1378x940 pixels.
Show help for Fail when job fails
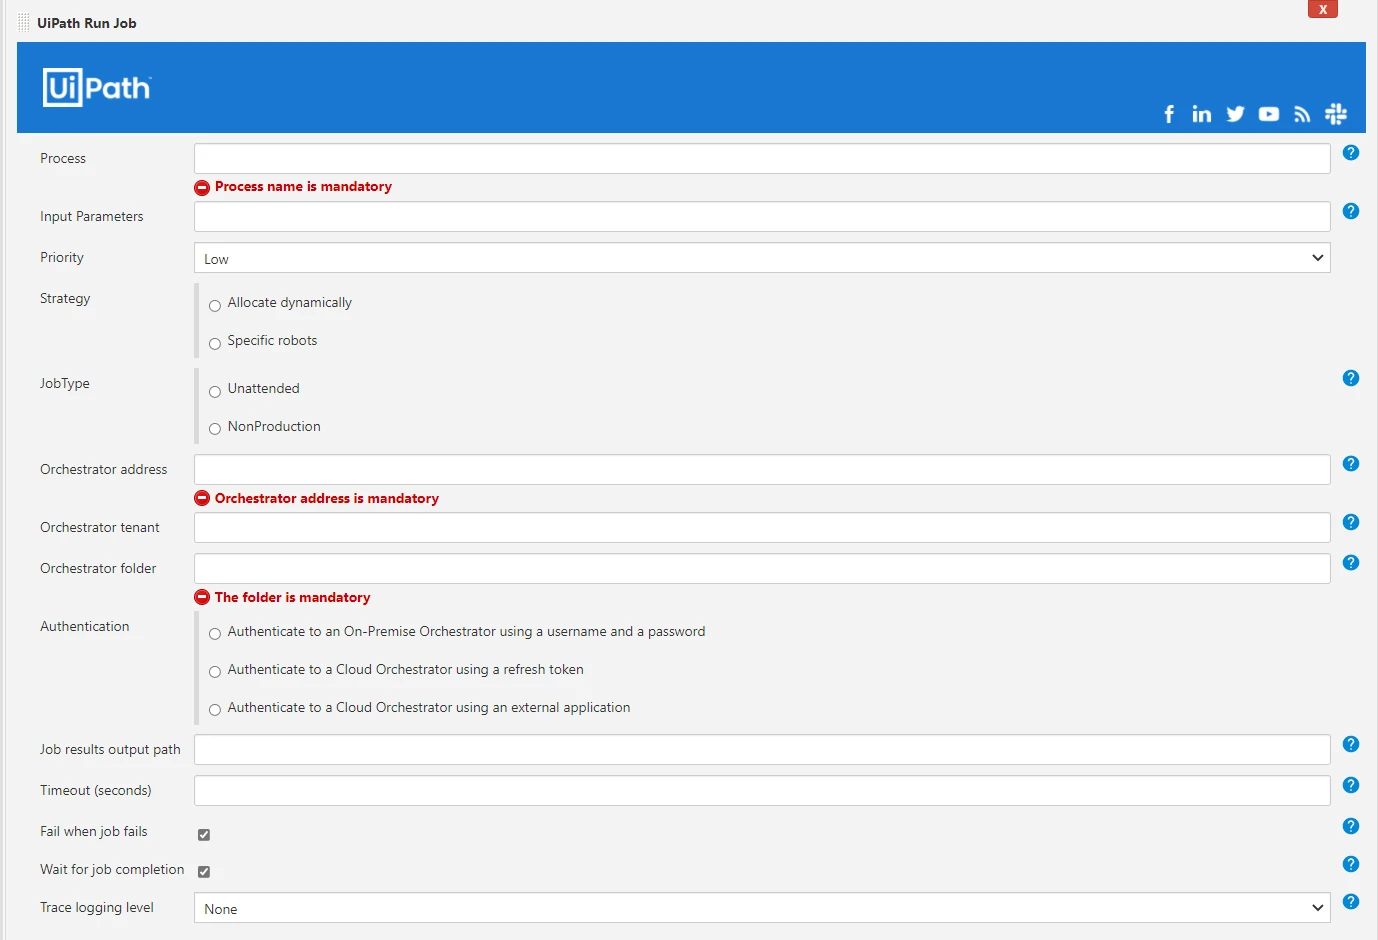(x=1351, y=826)
